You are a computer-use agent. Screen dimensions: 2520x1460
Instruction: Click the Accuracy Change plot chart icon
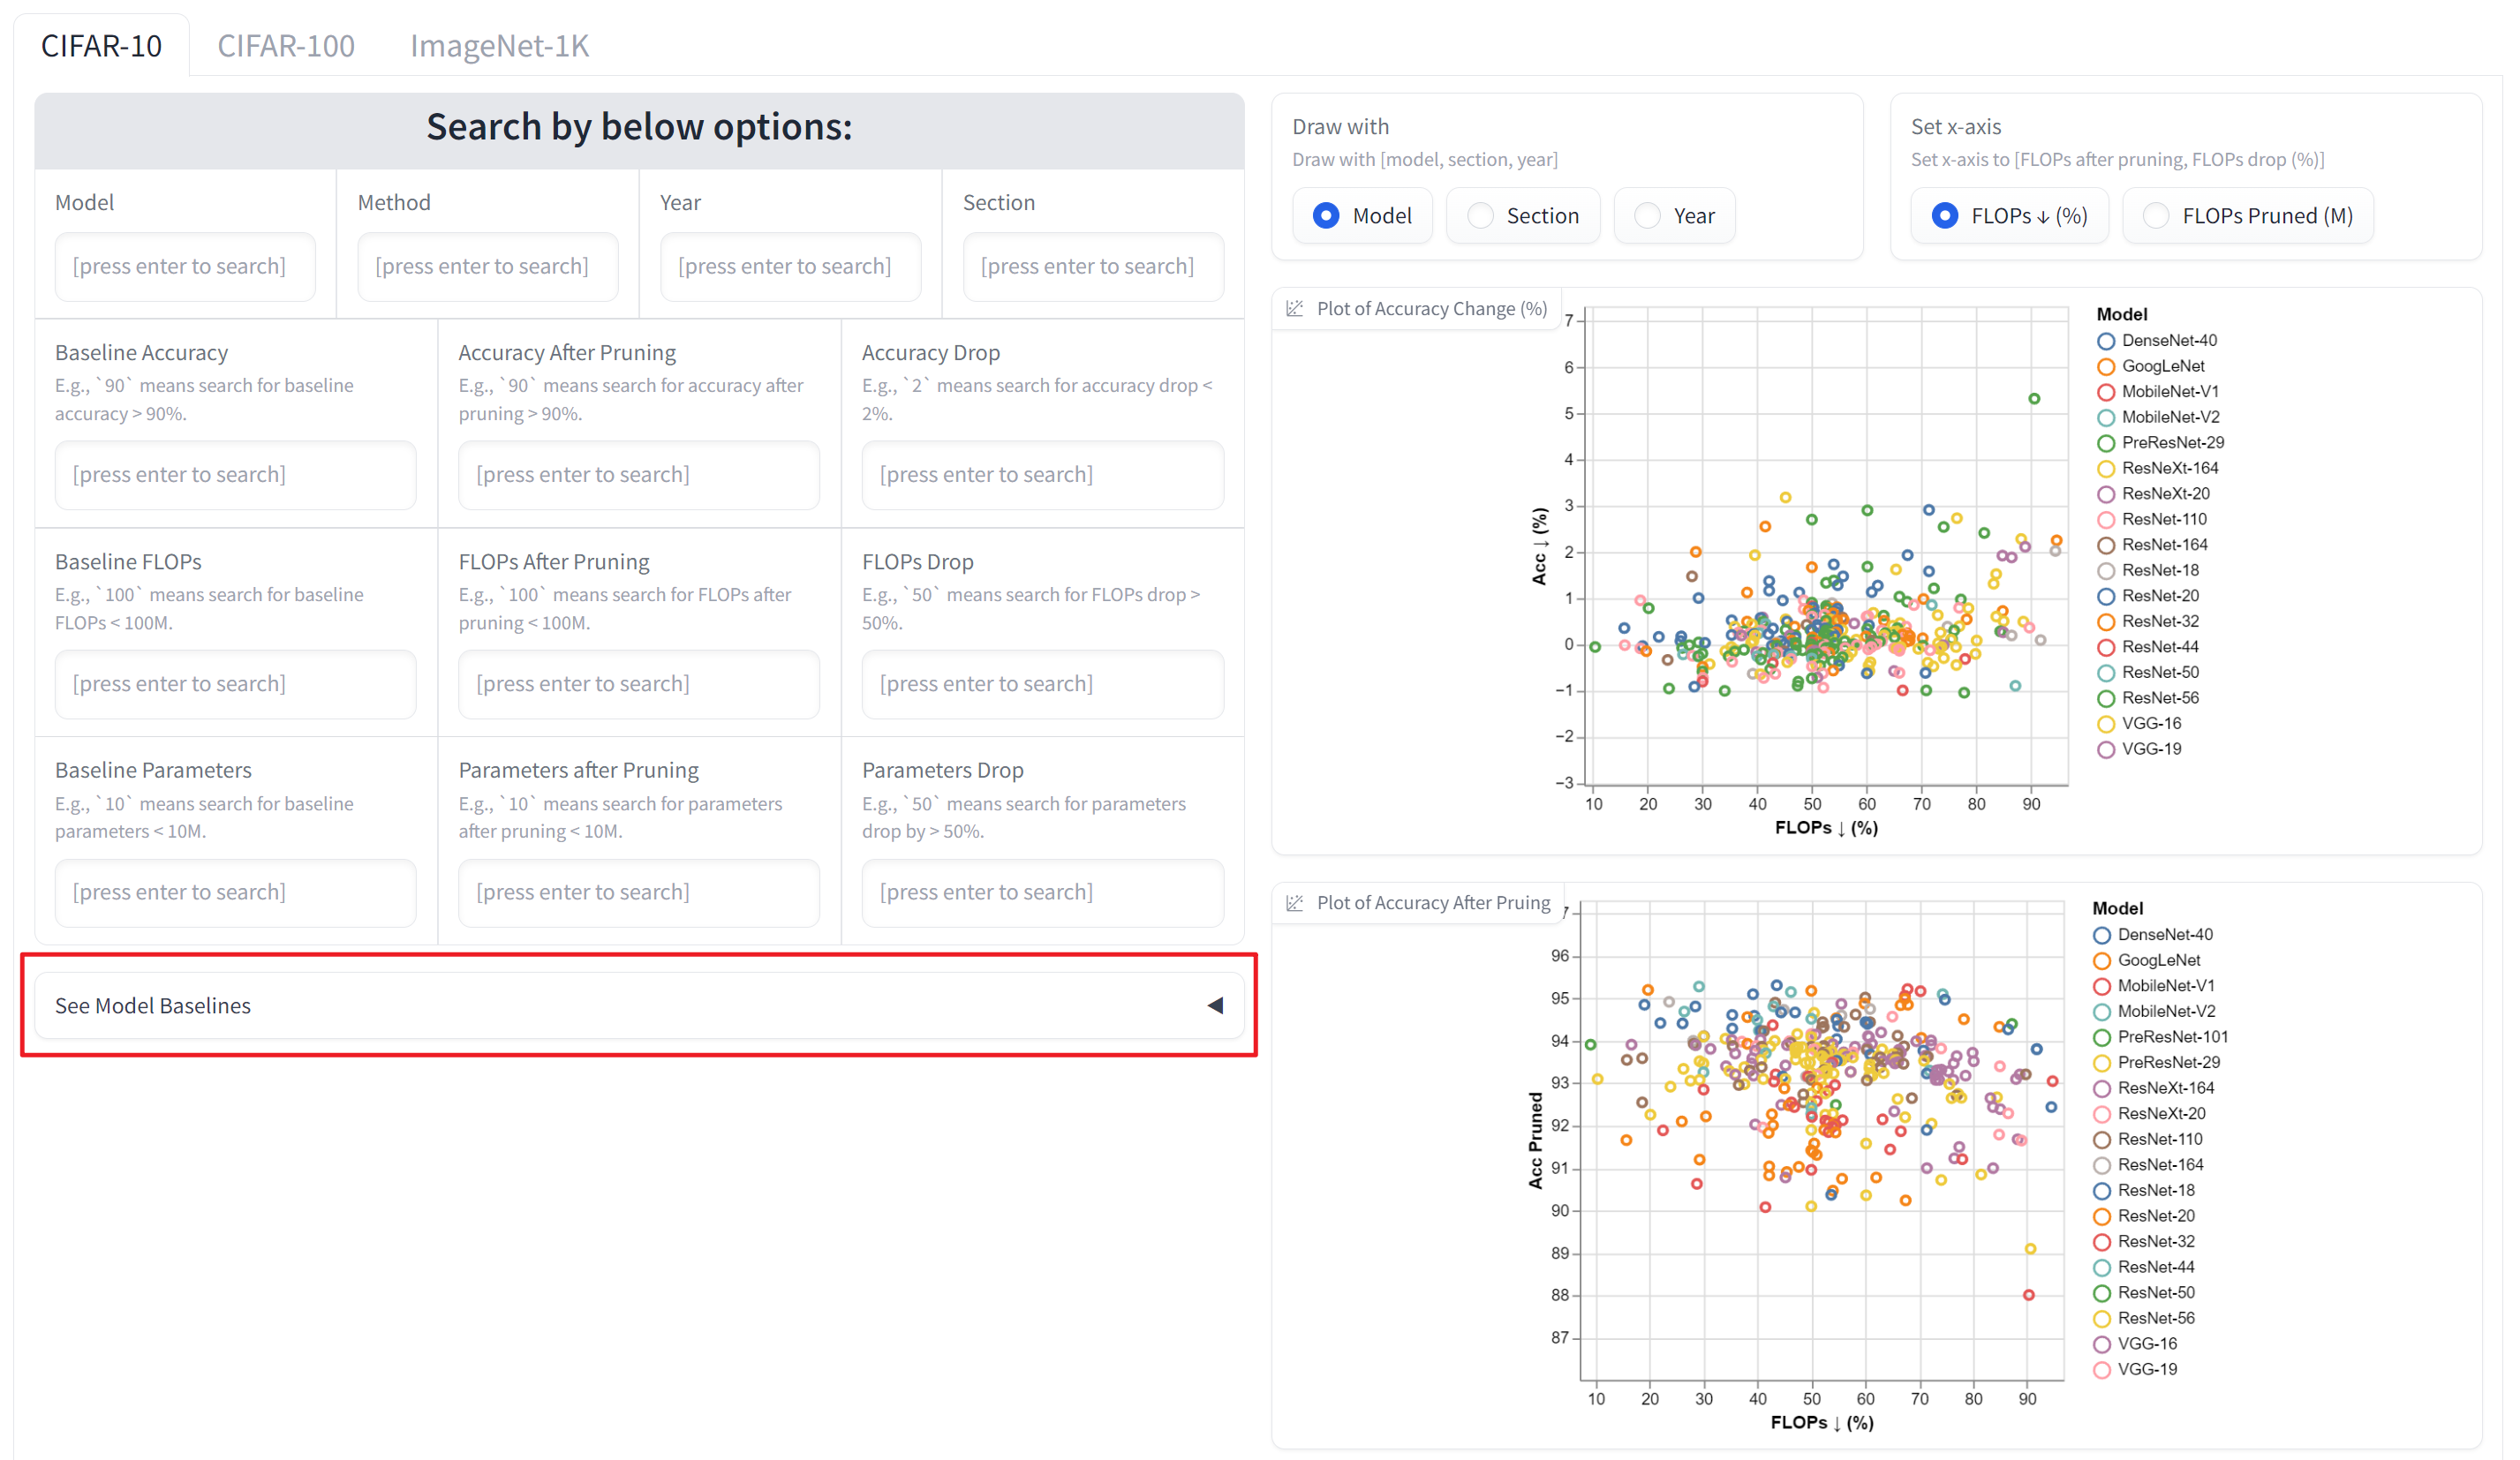(x=1294, y=308)
